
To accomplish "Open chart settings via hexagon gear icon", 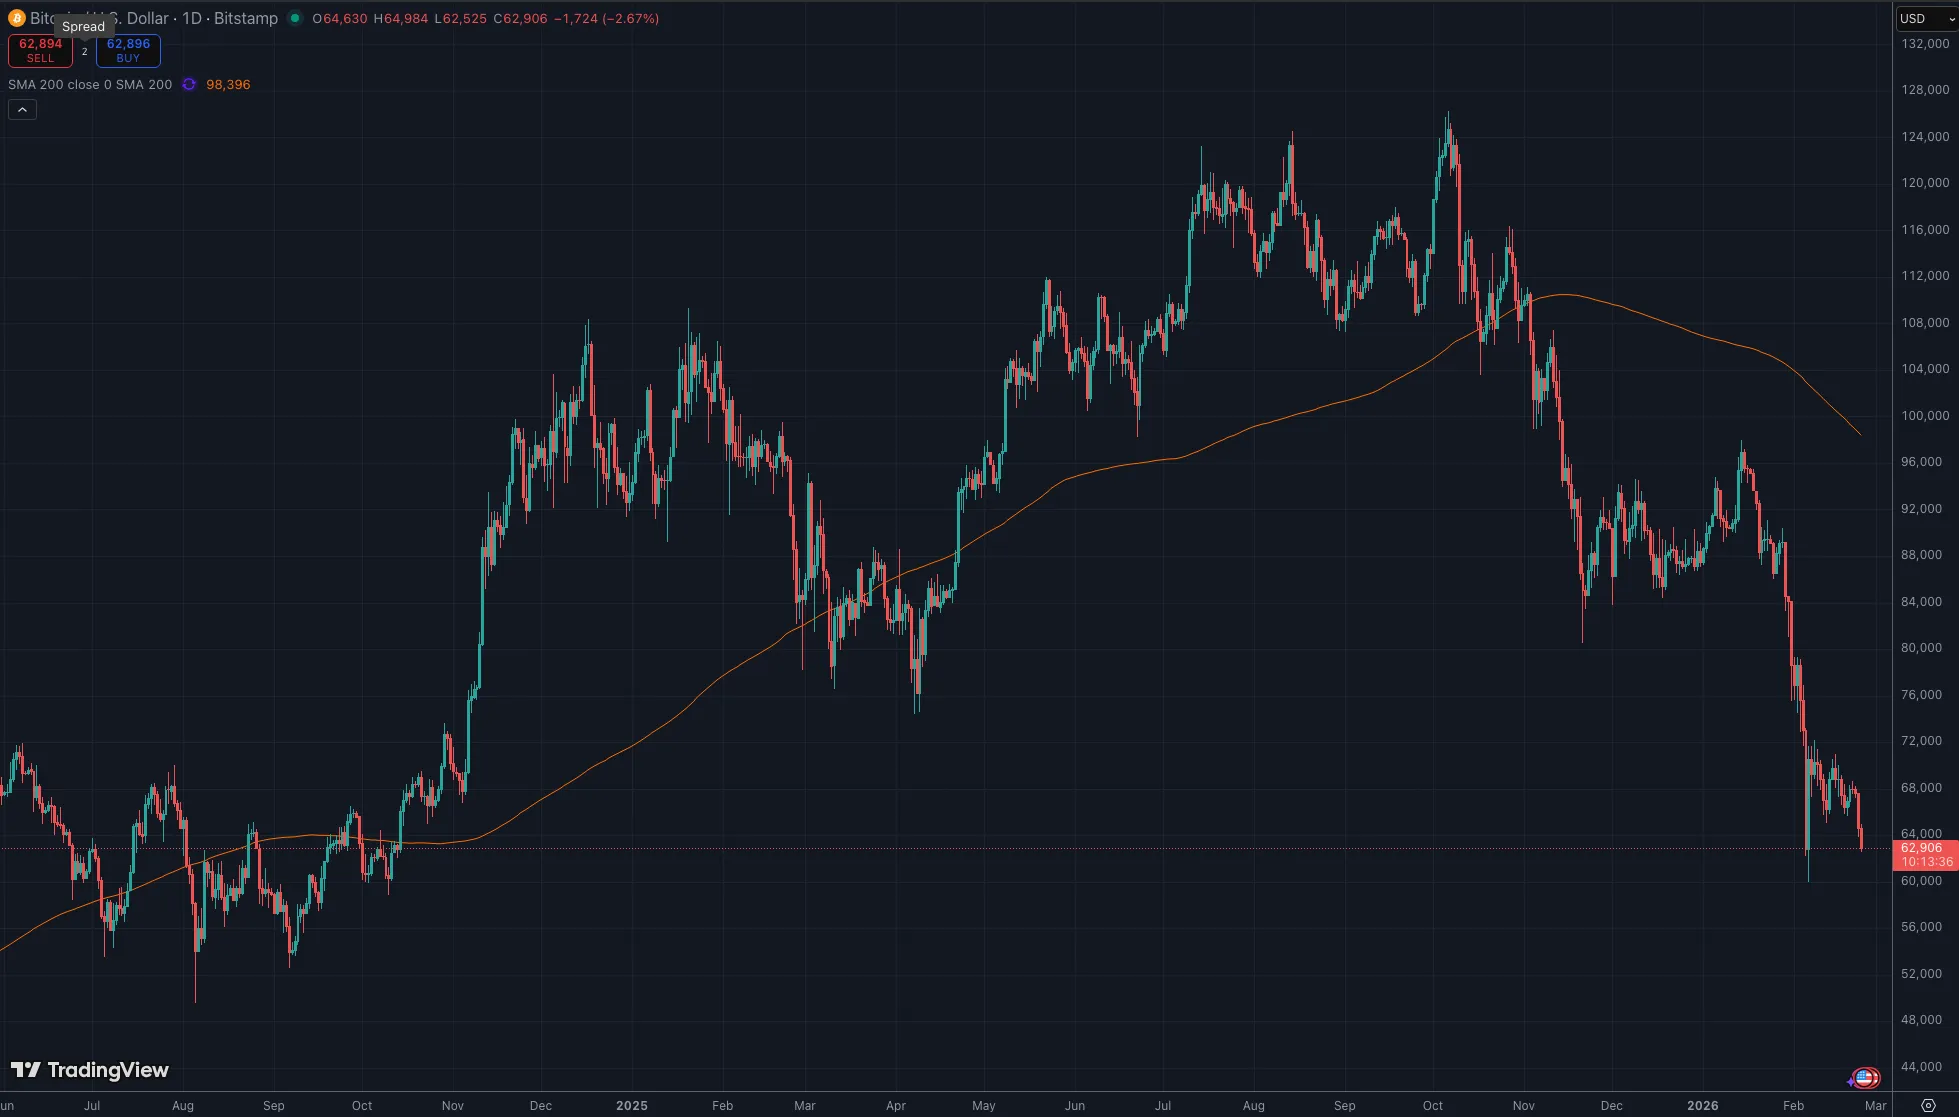I will coord(1928,1105).
